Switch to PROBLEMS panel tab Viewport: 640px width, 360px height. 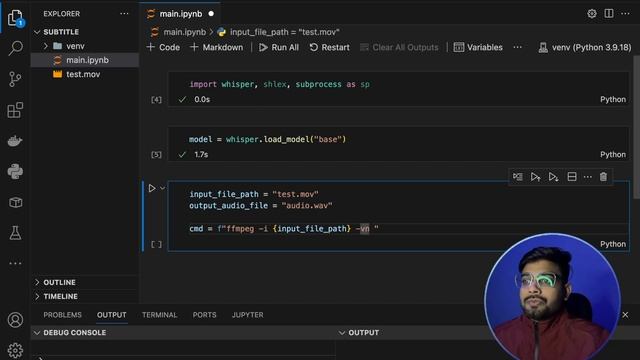click(62, 315)
